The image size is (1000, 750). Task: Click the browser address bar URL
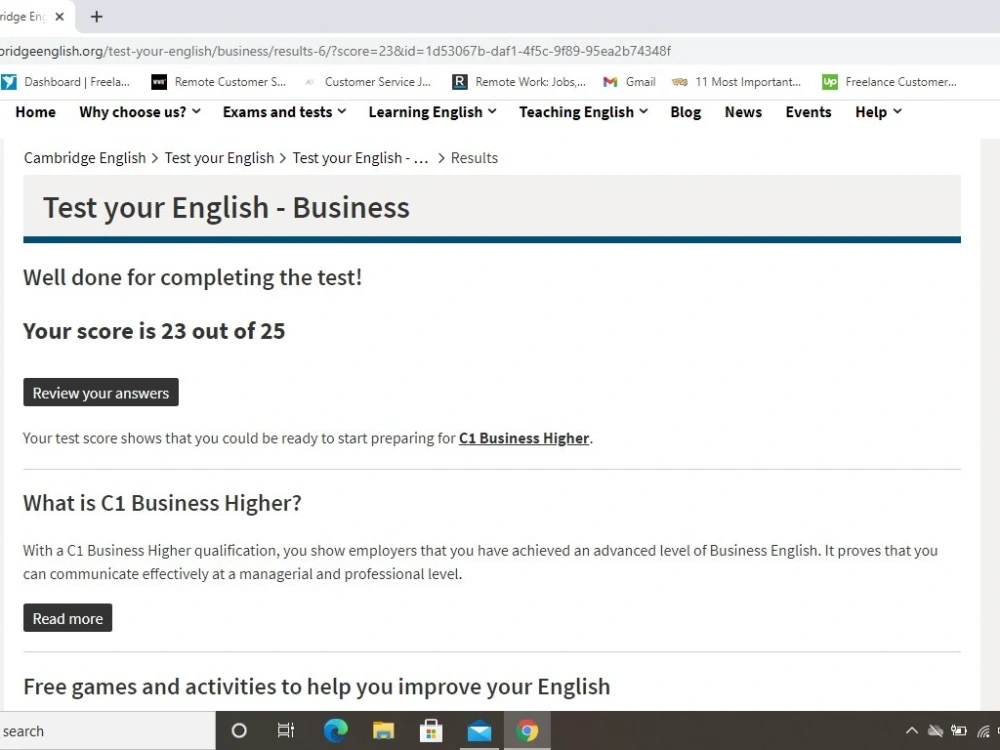coord(335,51)
